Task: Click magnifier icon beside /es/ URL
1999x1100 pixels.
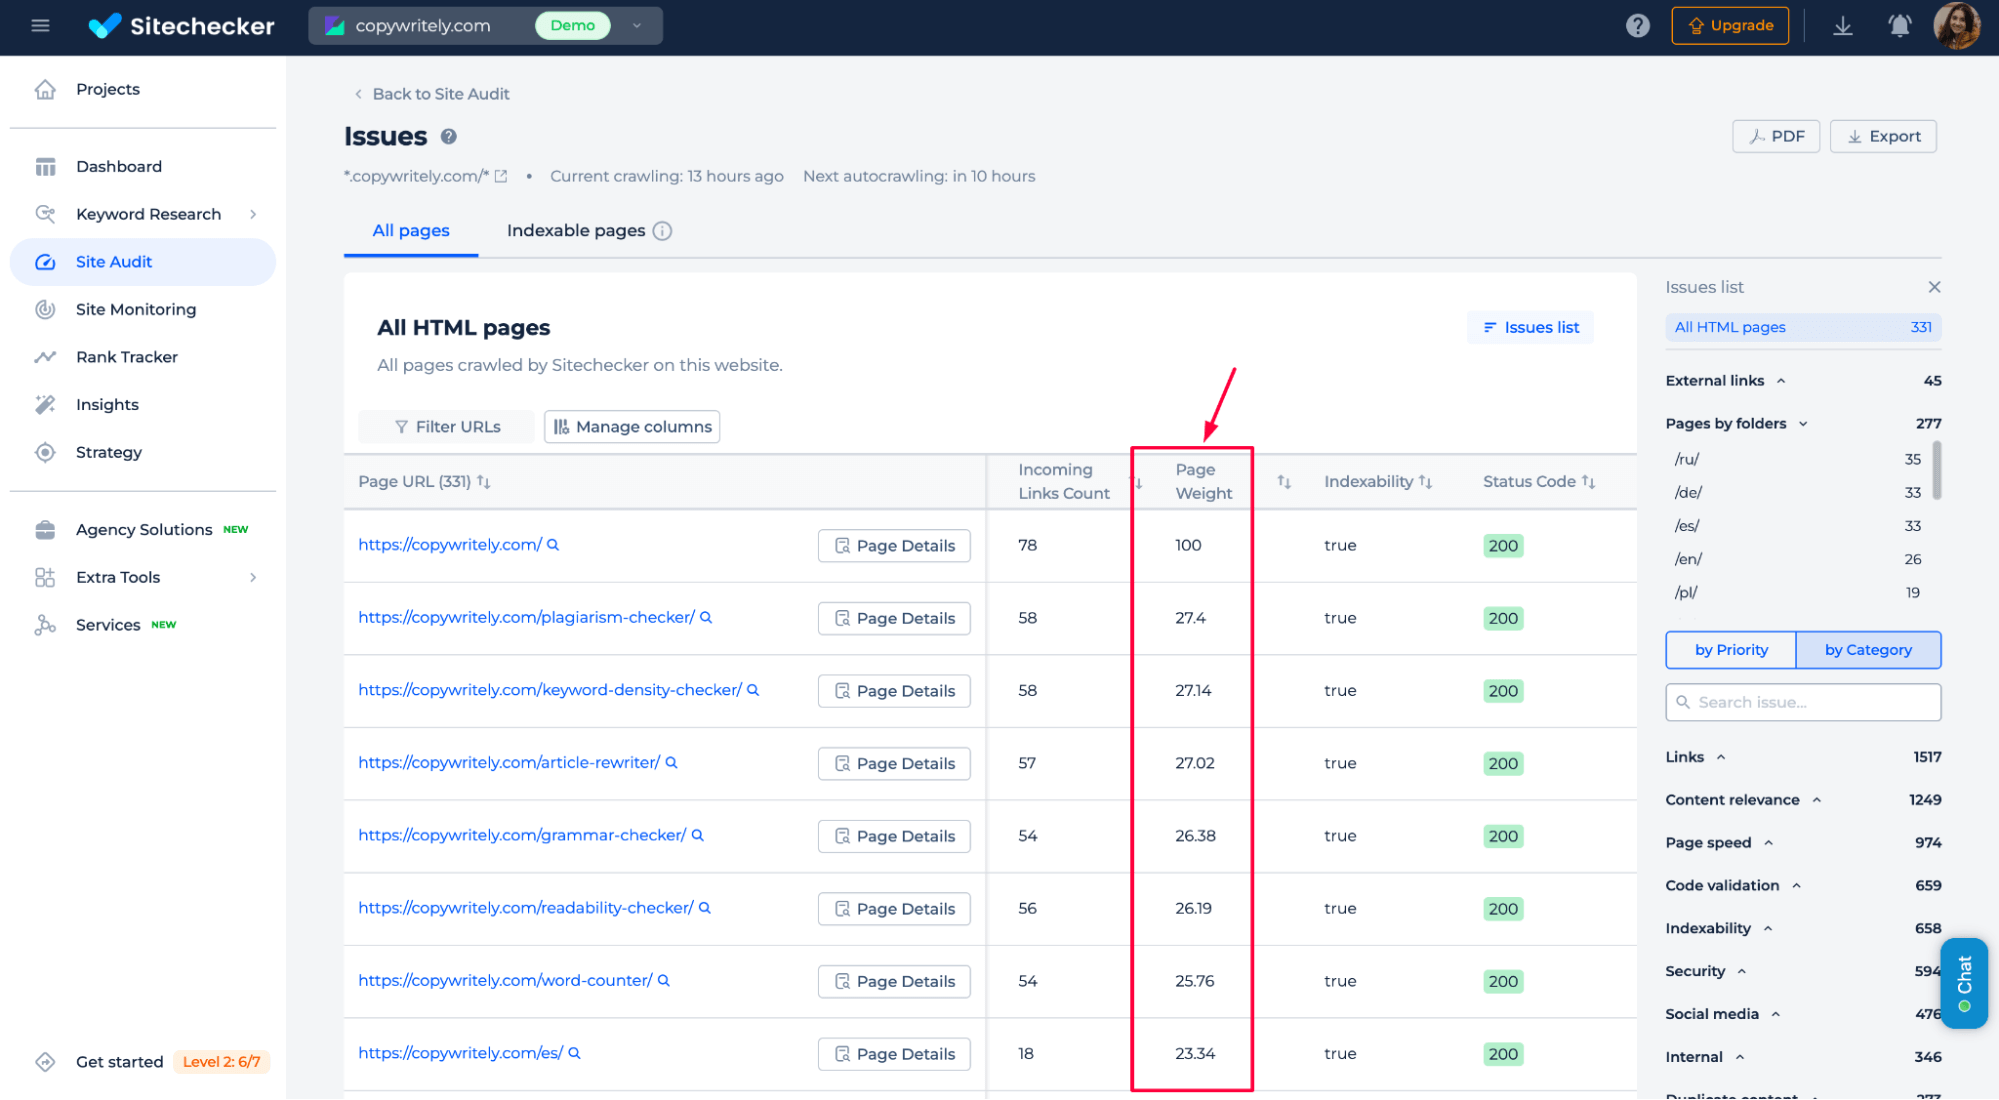Action: pyautogui.click(x=575, y=1053)
